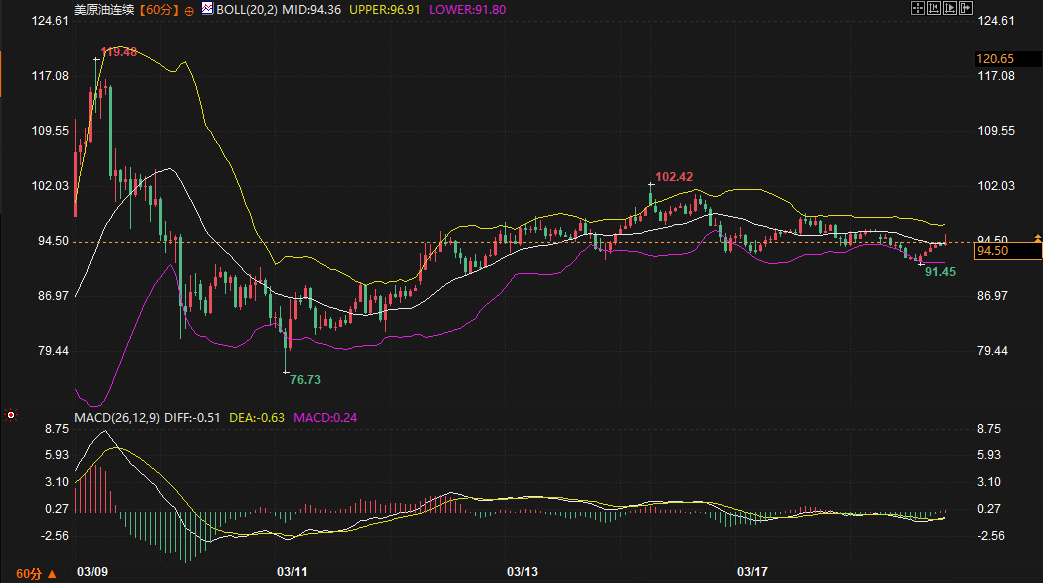Select the 03/11 date on time axis

coord(291,572)
